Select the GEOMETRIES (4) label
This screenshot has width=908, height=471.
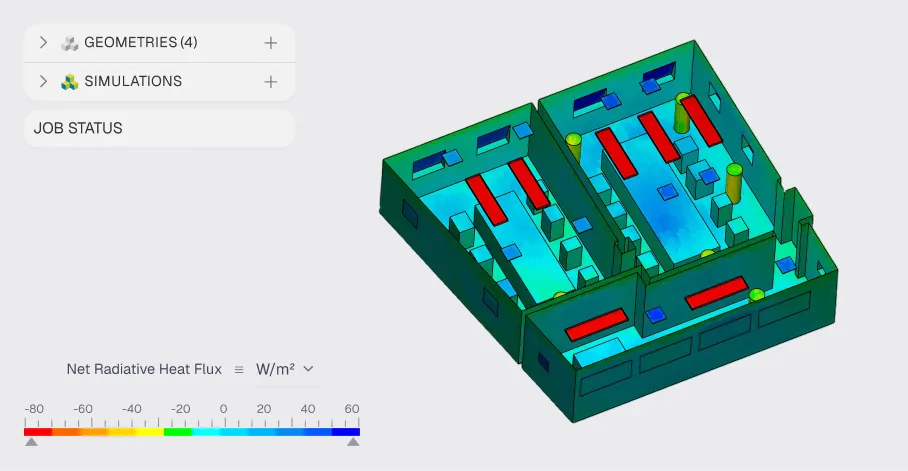click(x=141, y=42)
